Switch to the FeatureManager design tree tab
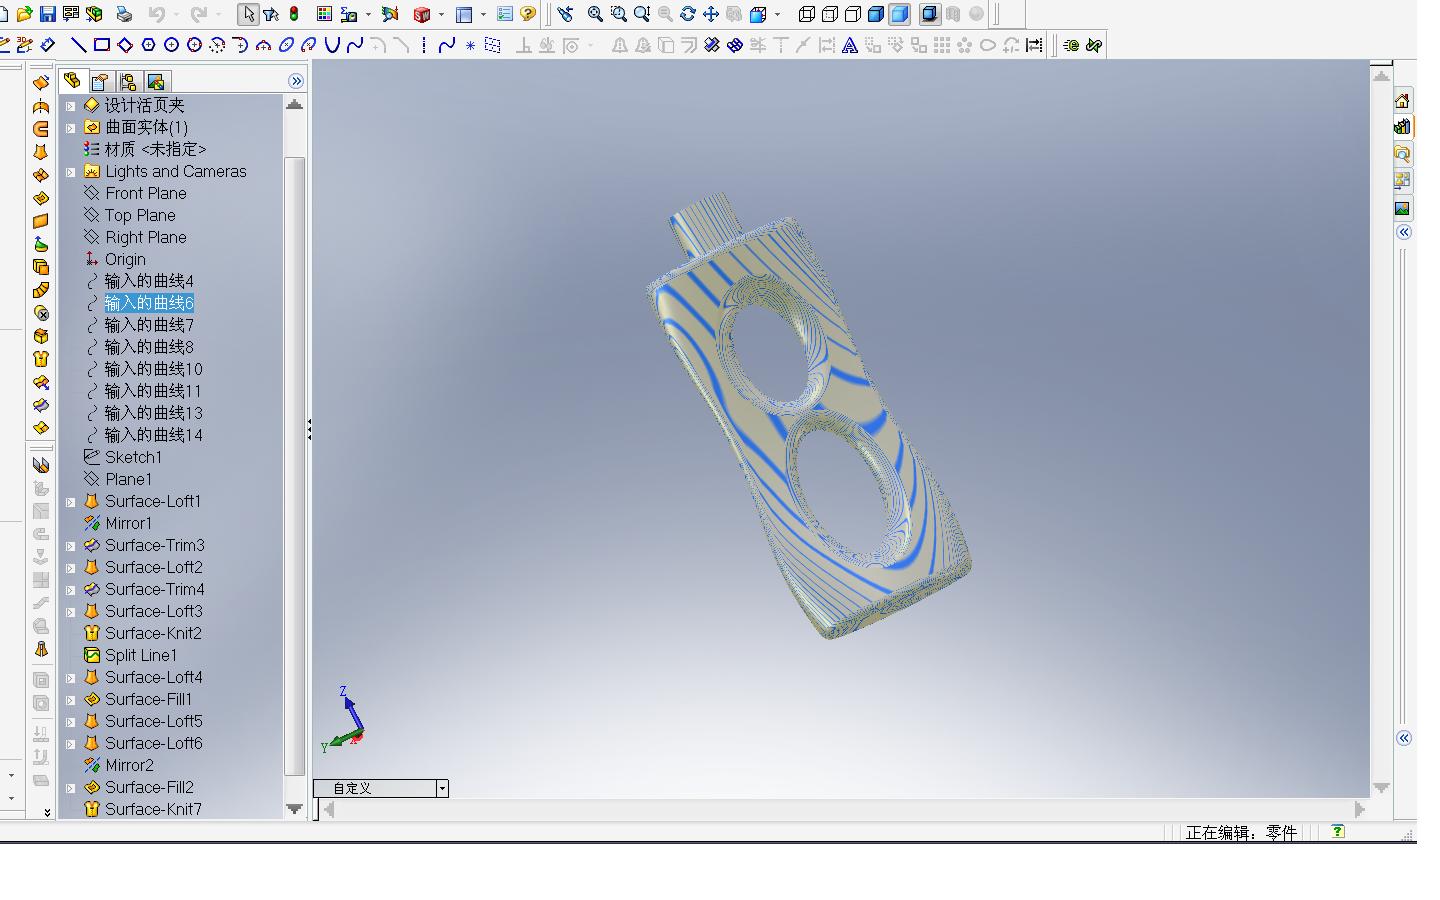Viewport: 1440px width, 900px height. pyautogui.click(x=72, y=81)
